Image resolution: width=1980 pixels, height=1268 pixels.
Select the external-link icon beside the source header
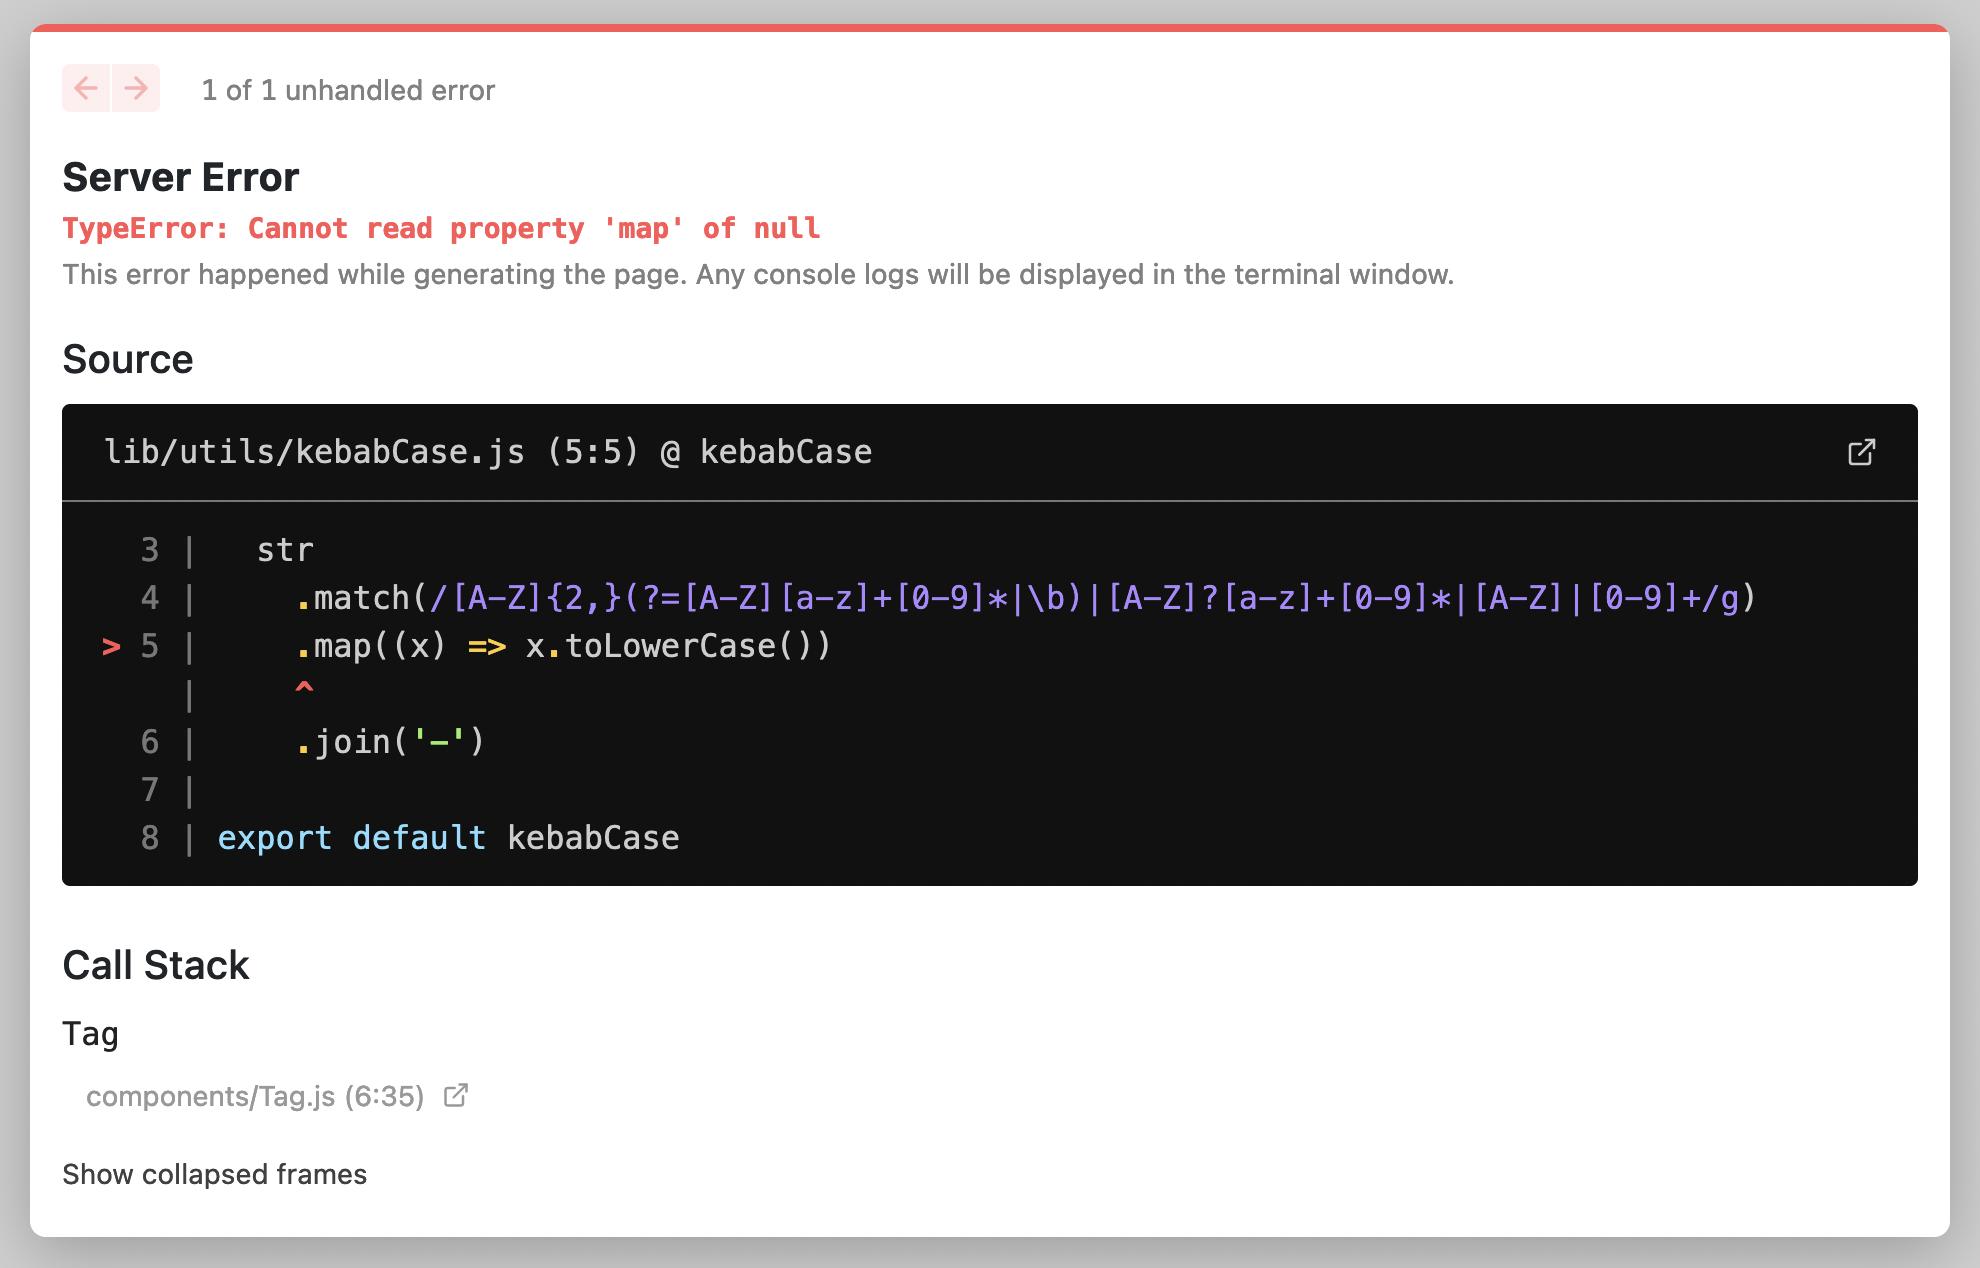click(1860, 452)
